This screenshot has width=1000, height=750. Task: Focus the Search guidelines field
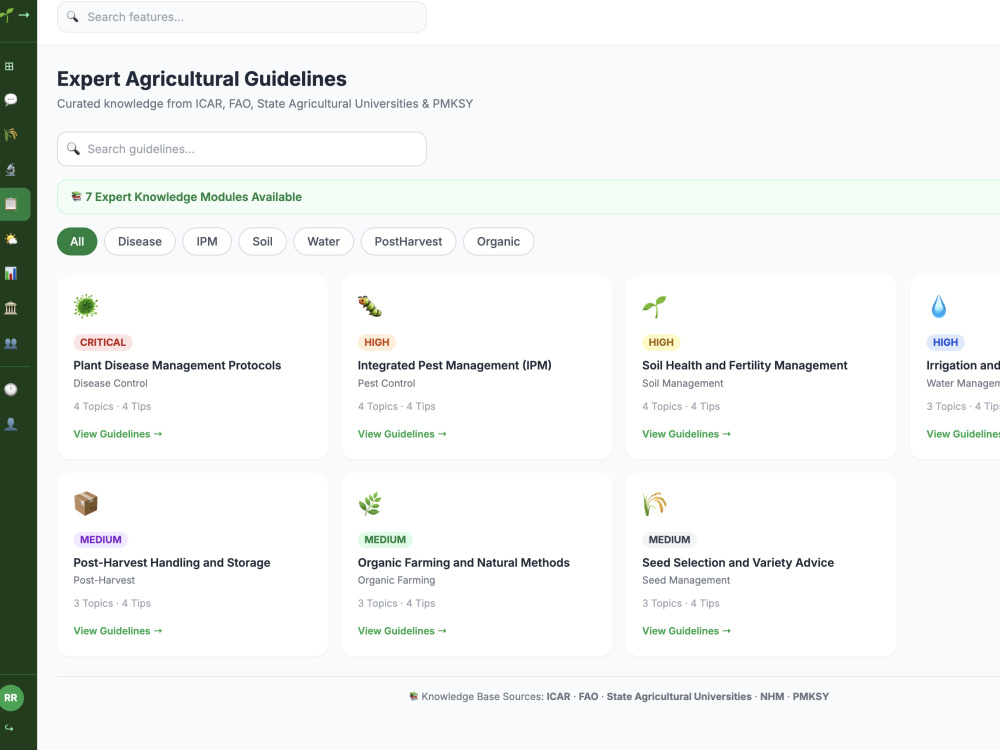click(x=242, y=149)
